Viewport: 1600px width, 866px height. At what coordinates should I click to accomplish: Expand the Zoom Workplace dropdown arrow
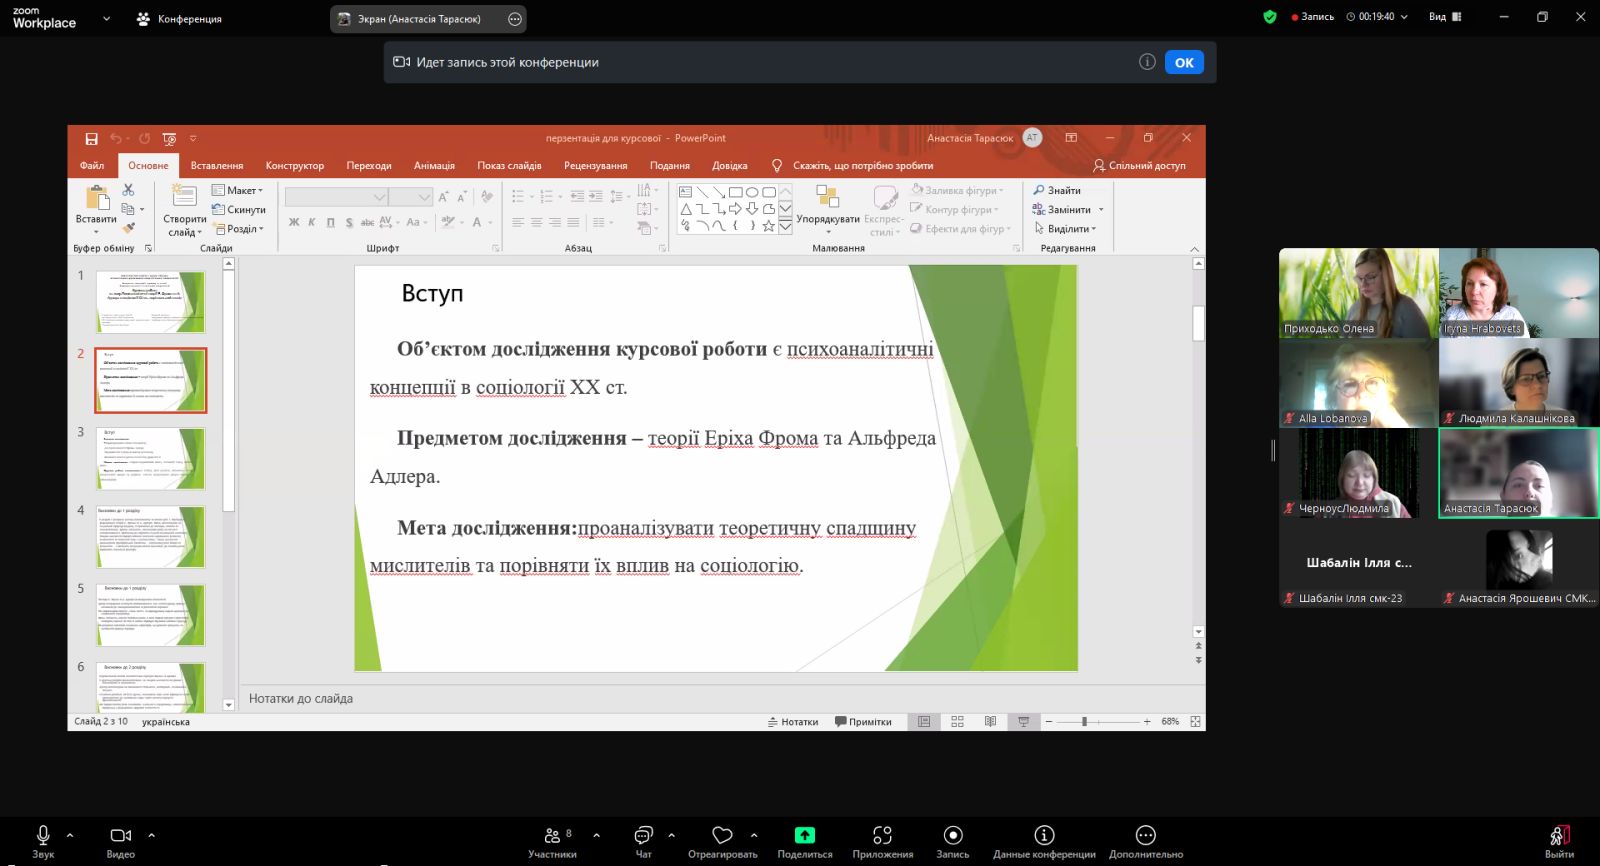coord(106,19)
